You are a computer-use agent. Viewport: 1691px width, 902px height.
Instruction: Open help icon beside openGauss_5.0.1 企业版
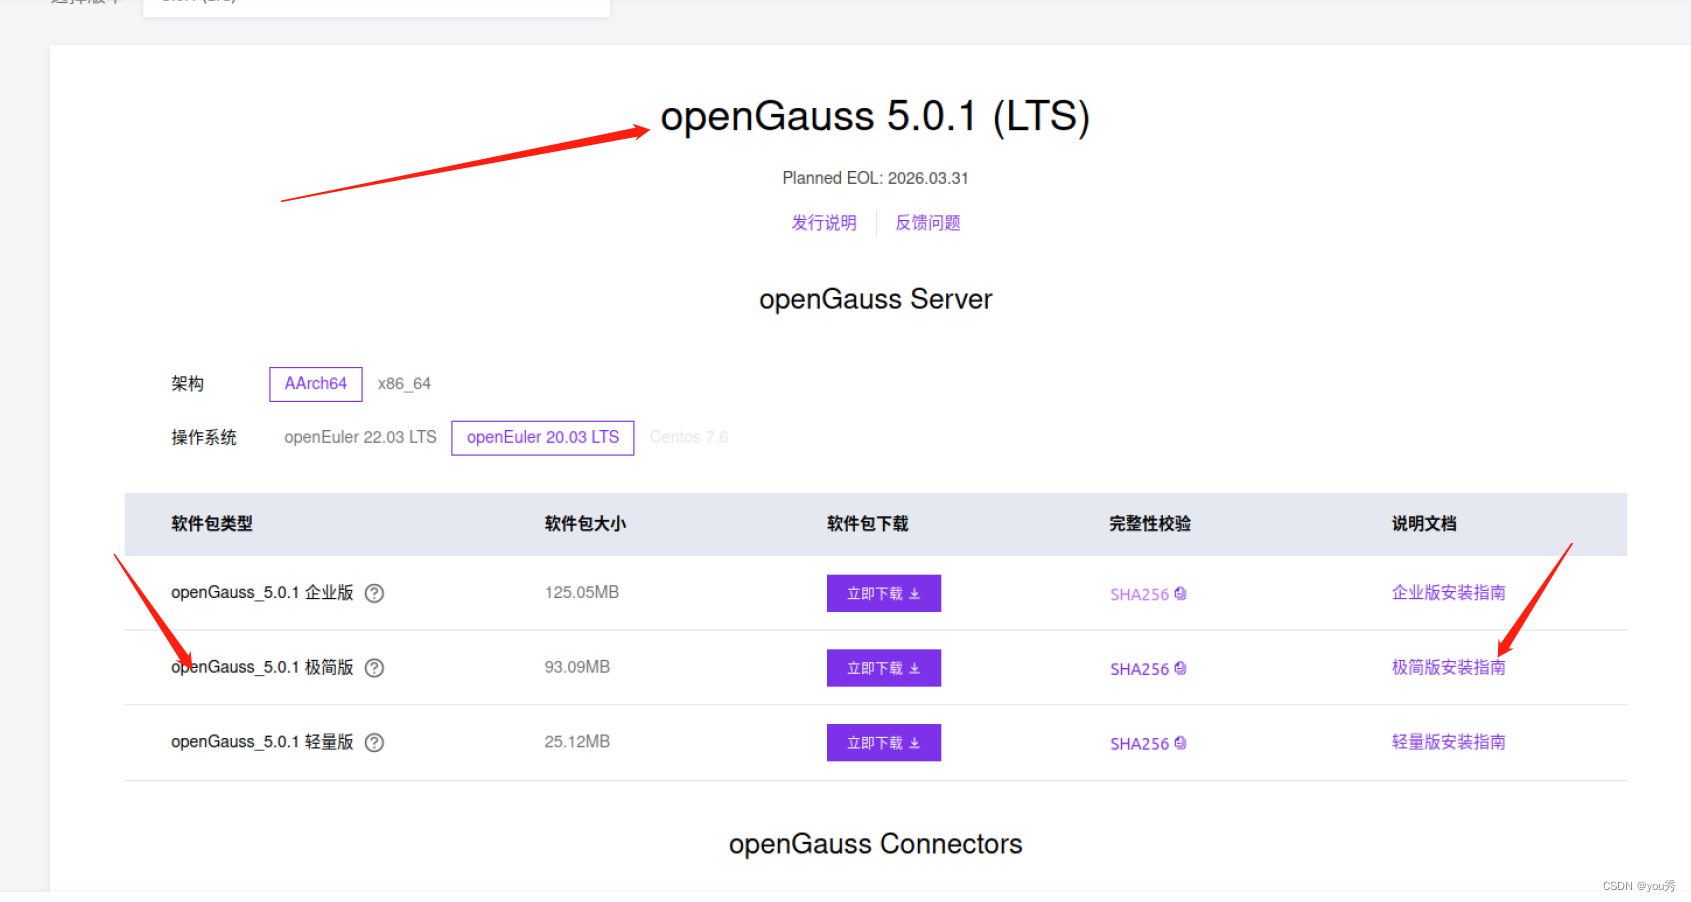point(374,593)
